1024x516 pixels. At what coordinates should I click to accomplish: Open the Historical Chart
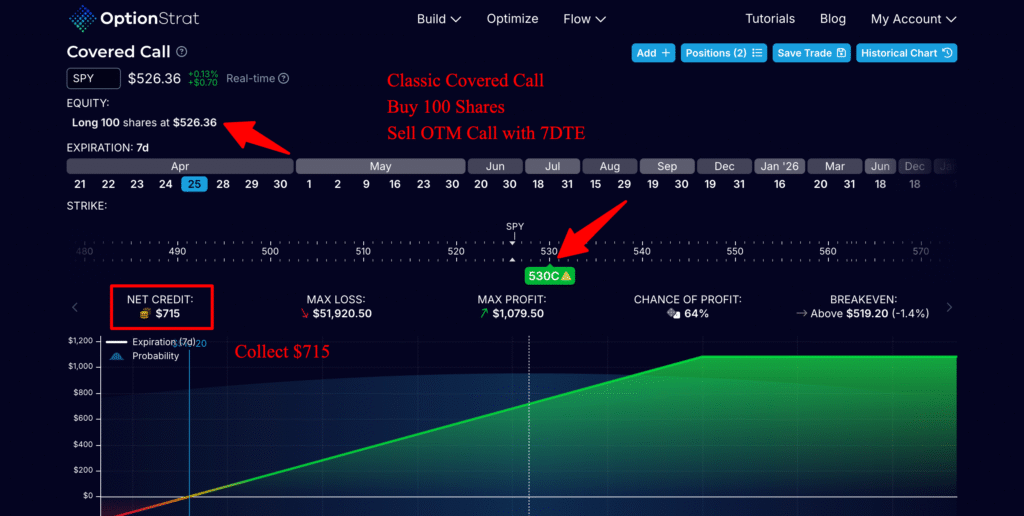906,53
